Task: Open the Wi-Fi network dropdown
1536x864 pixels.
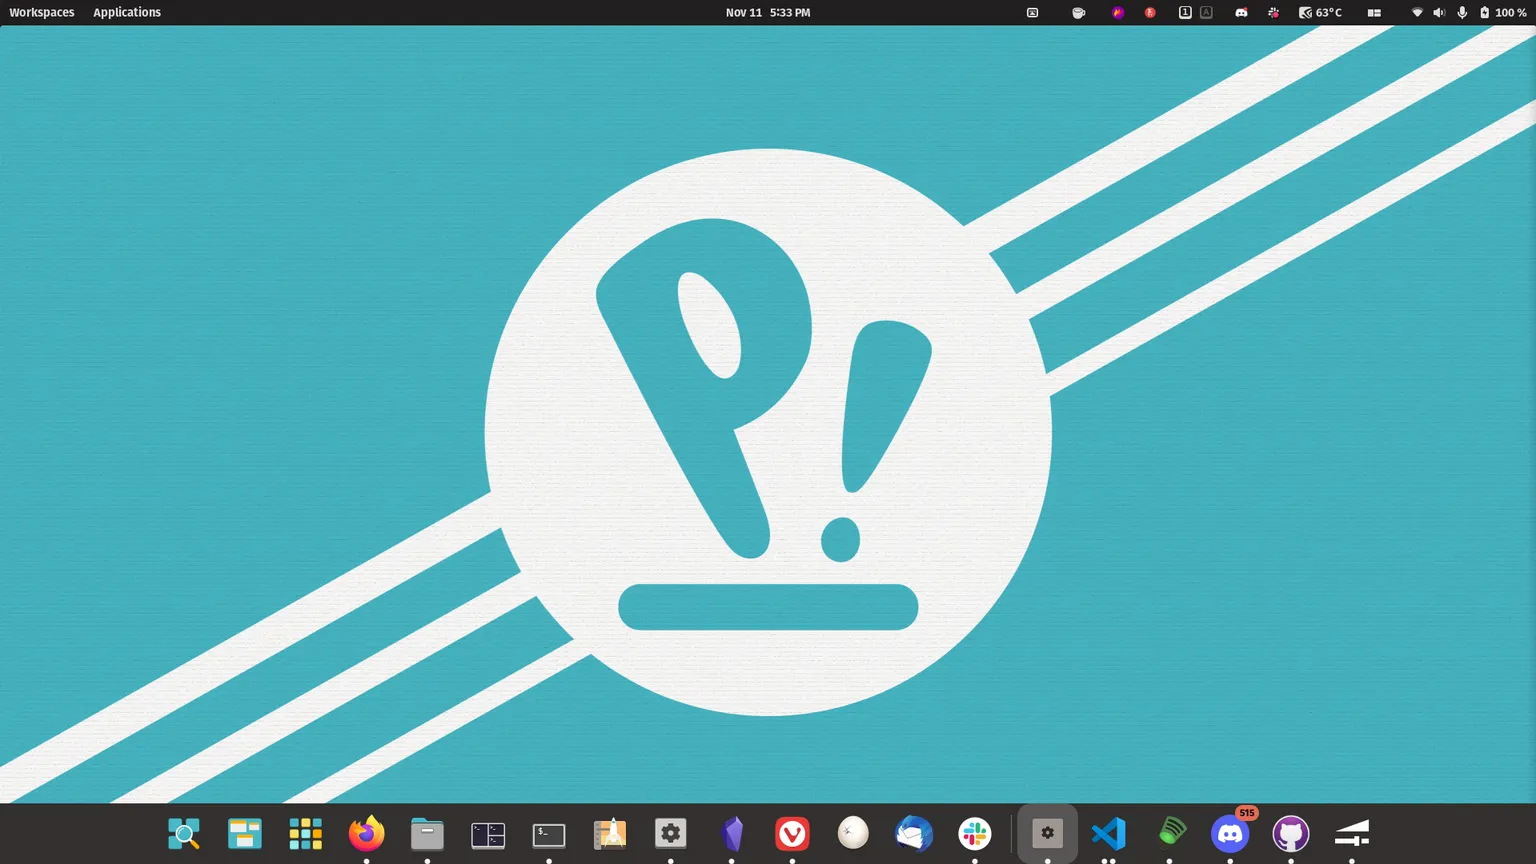Action: [x=1417, y=12]
